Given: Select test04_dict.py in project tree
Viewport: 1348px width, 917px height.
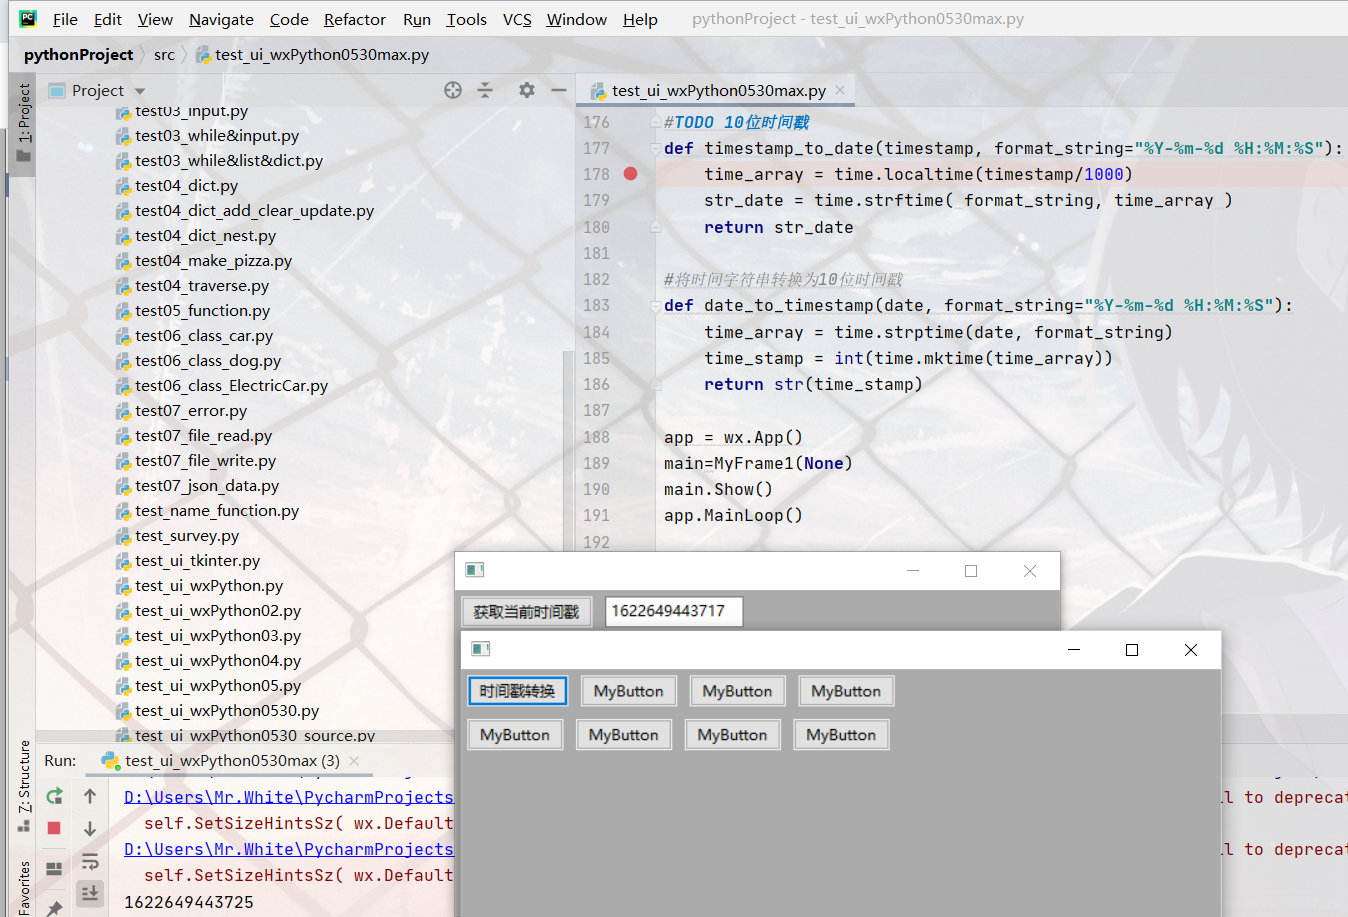Looking at the screenshot, I should [186, 186].
